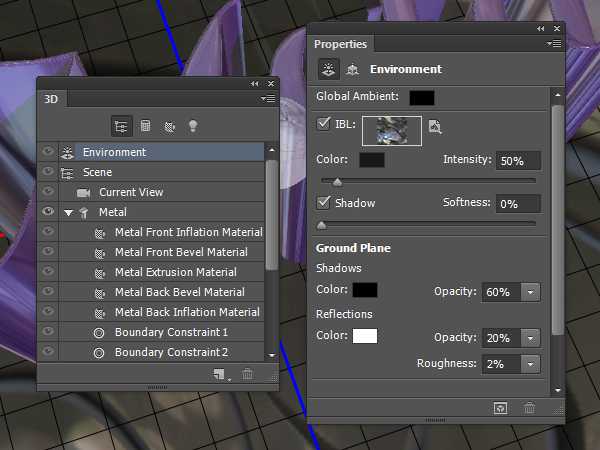Open the Roughness dropdown arrow
This screenshot has width=600, height=450.
click(530, 364)
